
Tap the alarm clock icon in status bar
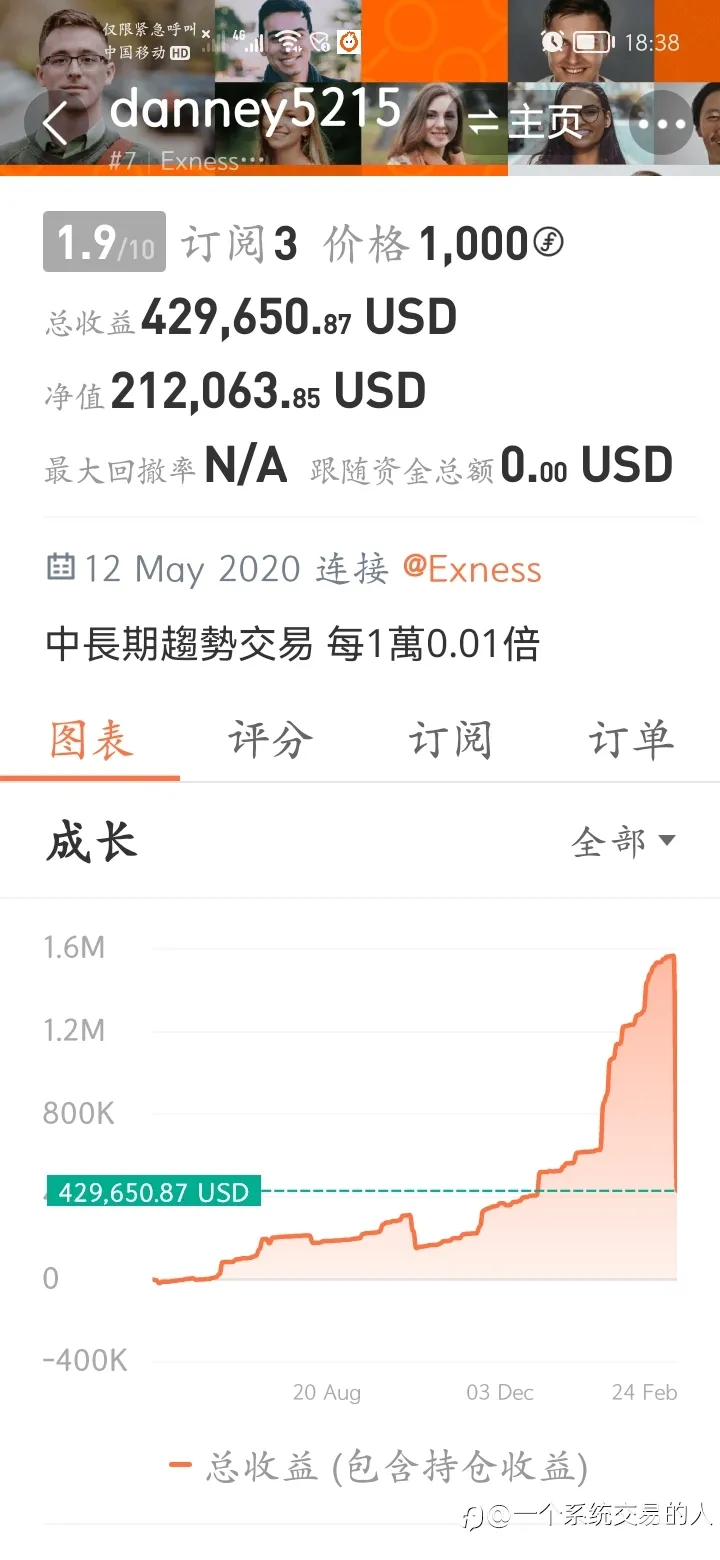point(552,41)
